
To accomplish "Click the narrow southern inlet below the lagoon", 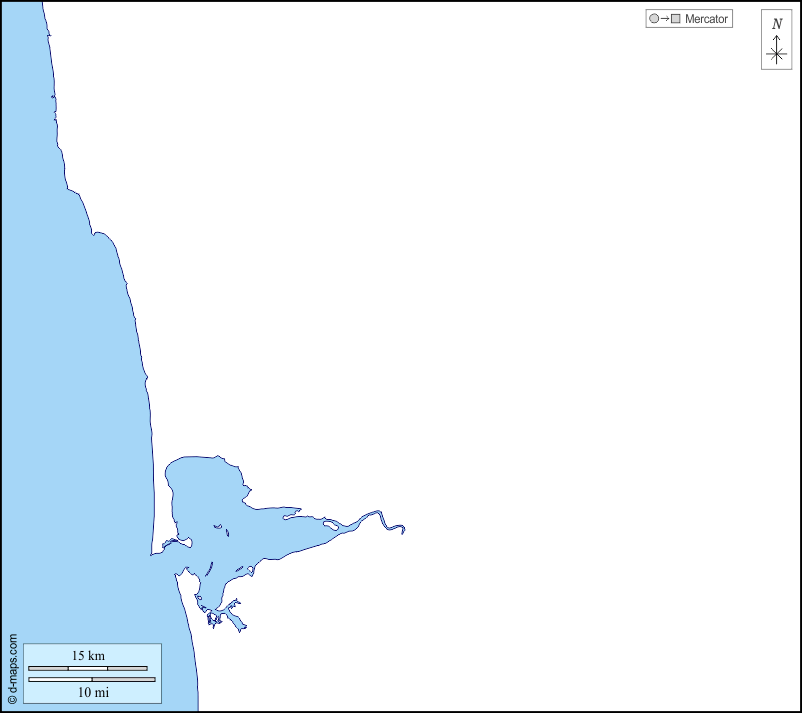I will [x=236, y=619].
